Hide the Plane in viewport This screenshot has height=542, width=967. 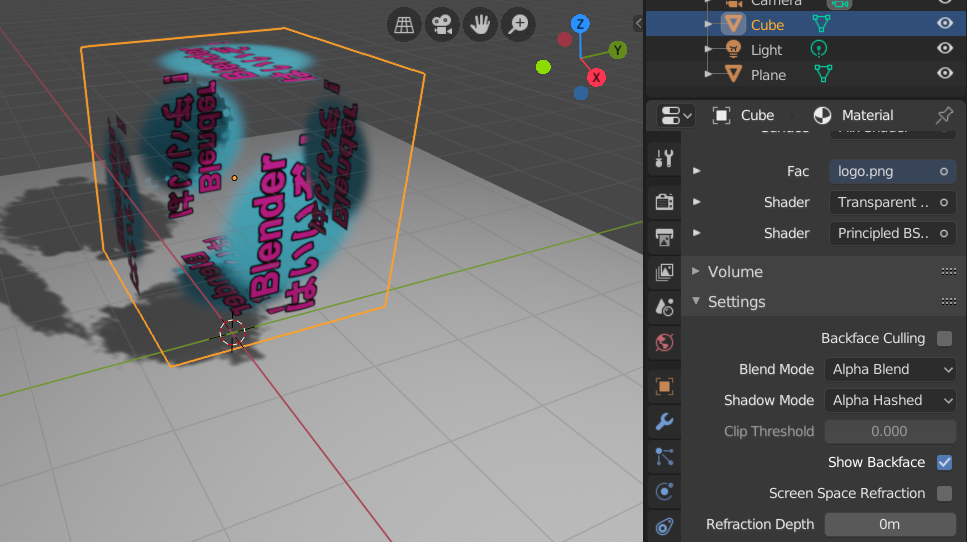pos(945,73)
